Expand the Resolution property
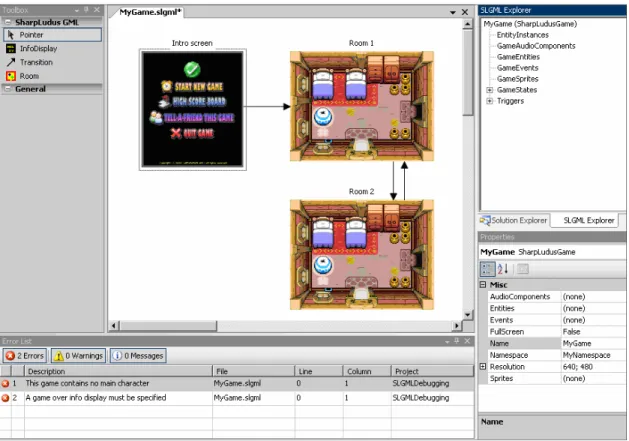The width and height of the screenshot is (629, 441). [483, 366]
